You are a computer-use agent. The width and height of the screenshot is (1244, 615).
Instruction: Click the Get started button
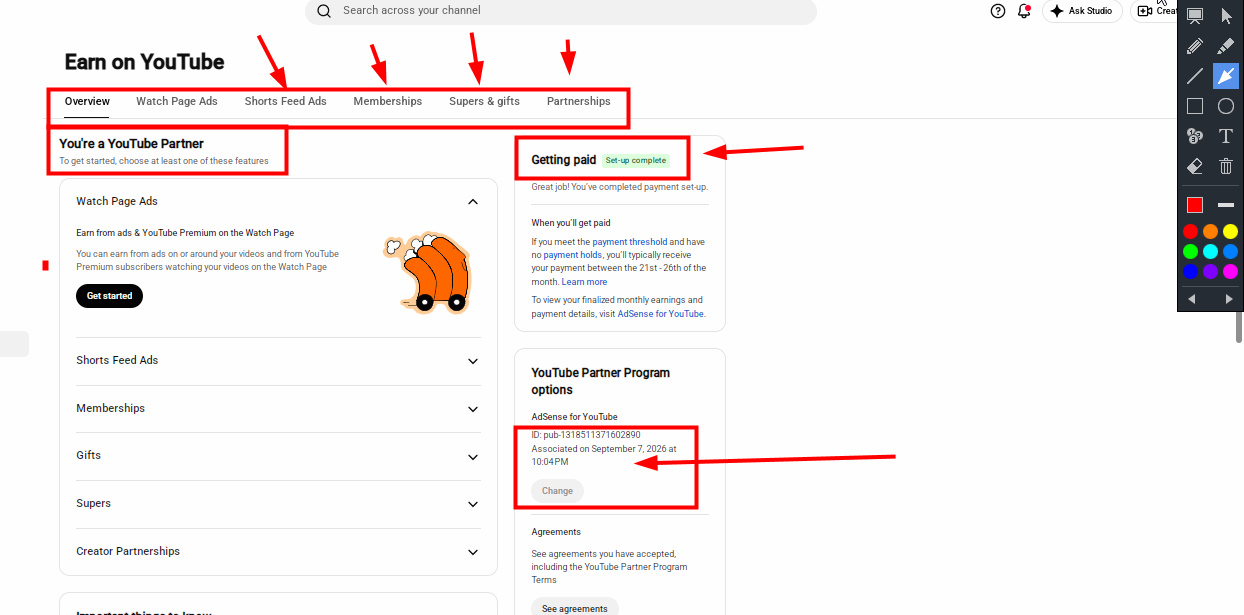click(110, 296)
